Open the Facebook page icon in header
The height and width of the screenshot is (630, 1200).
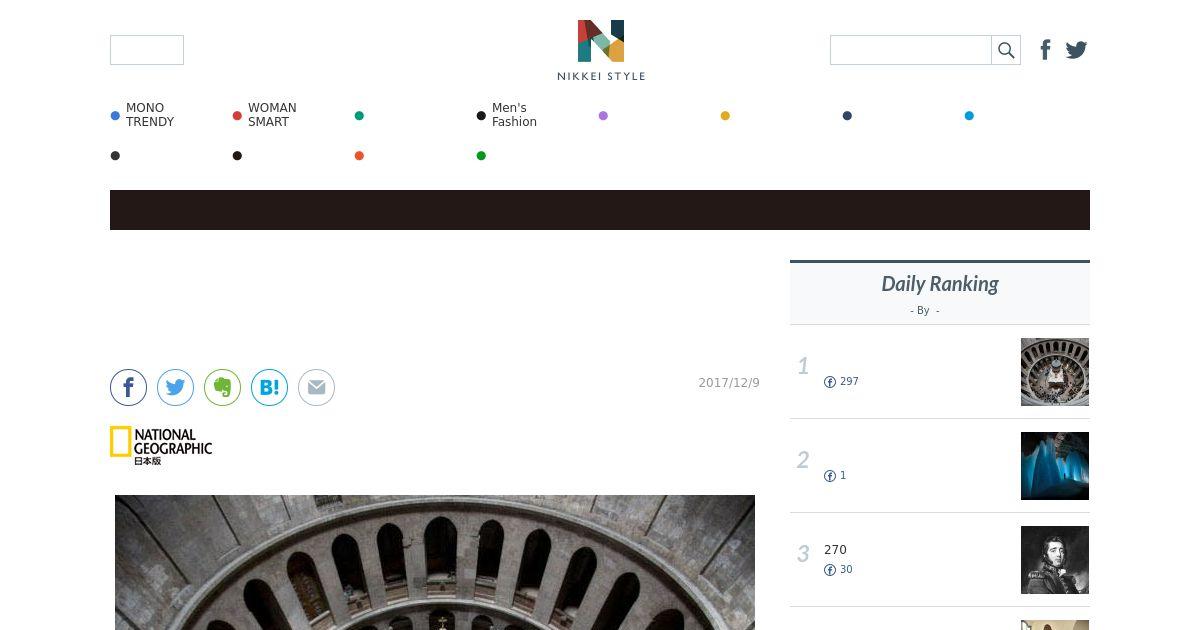point(1045,50)
